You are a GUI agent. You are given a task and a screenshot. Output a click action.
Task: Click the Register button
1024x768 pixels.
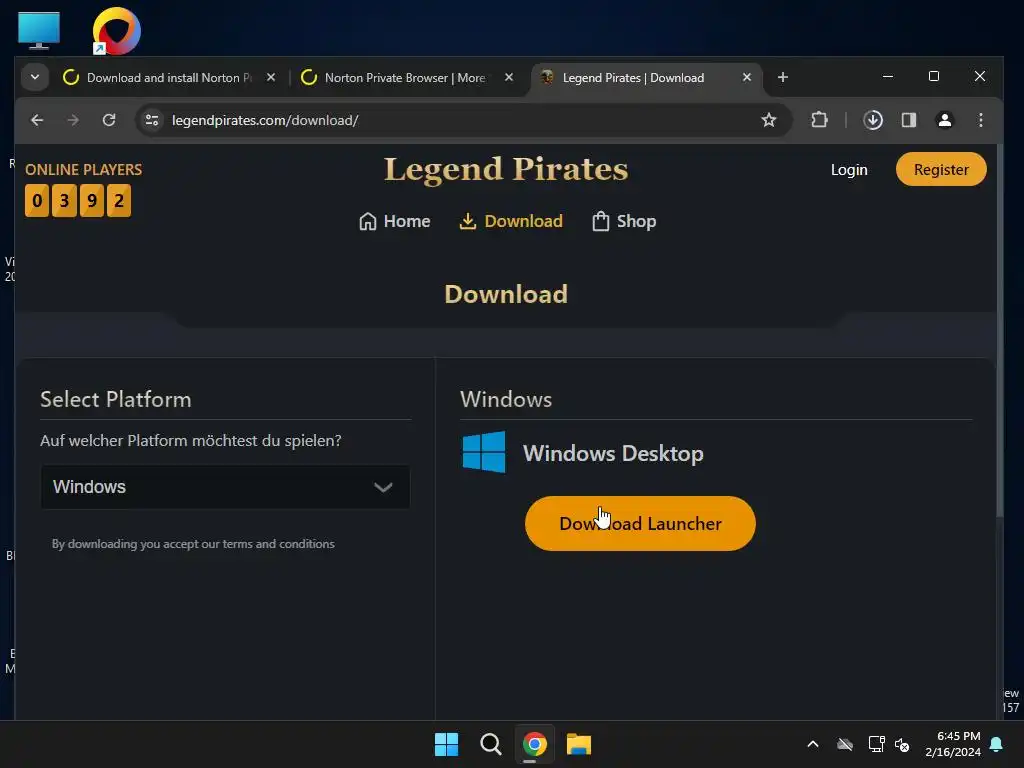click(941, 169)
